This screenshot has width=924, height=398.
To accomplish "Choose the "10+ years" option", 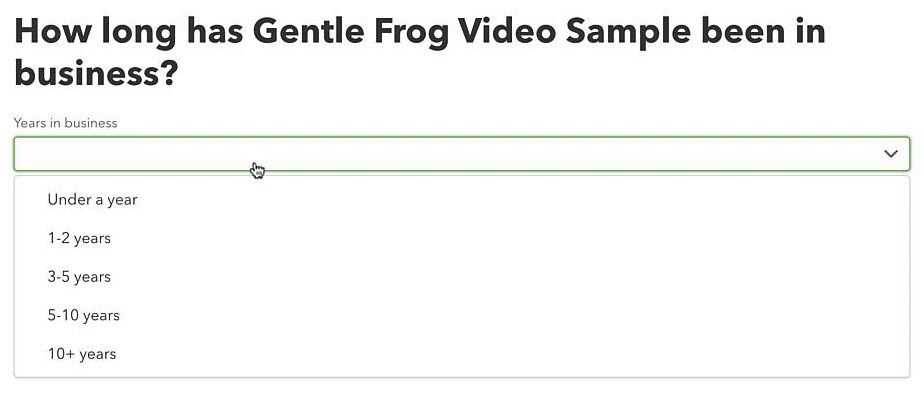I will (x=462, y=354).
